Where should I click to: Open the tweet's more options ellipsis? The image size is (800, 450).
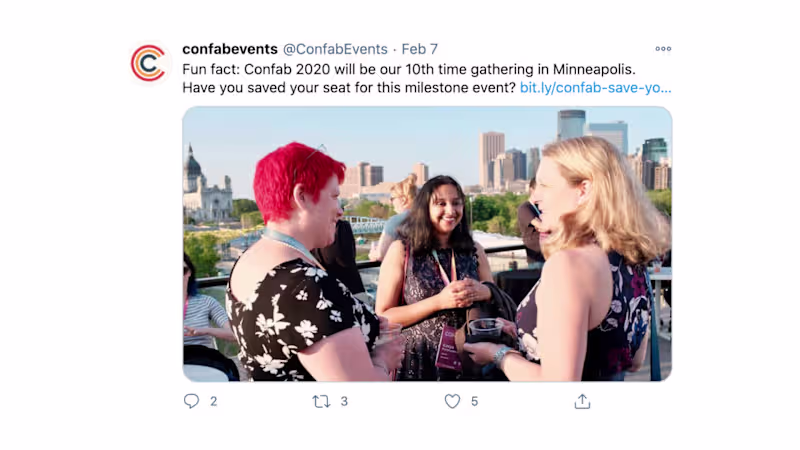click(x=663, y=49)
